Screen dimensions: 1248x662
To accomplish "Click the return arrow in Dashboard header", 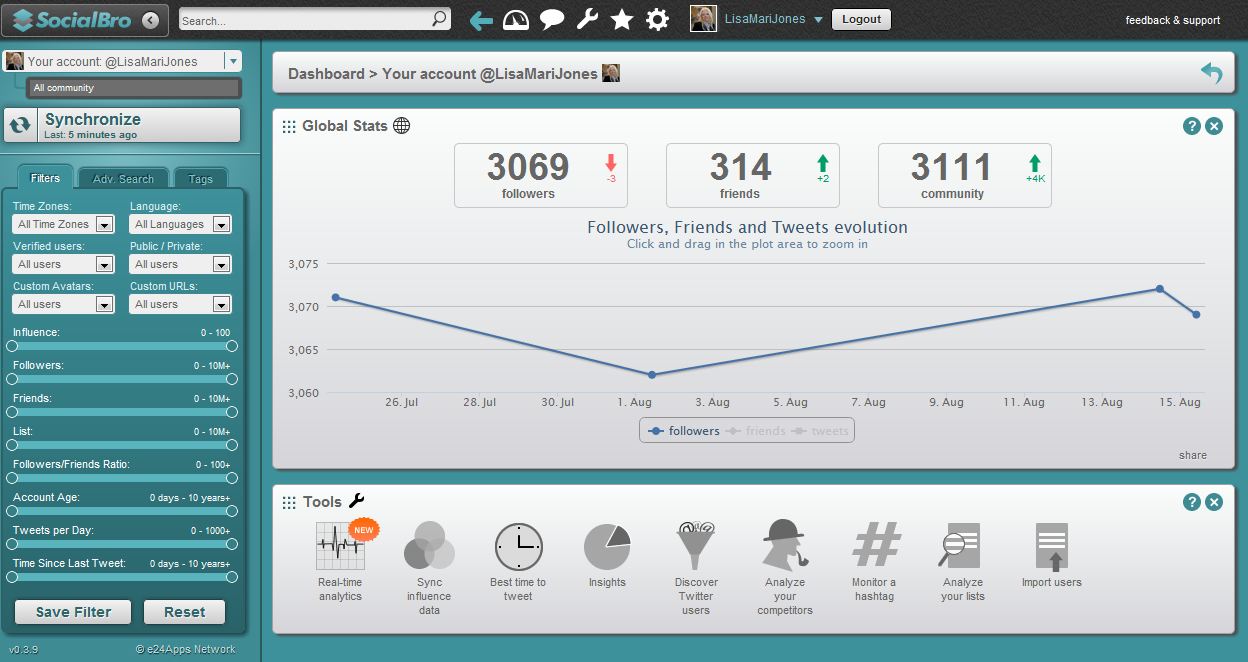I will (1211, 73).
